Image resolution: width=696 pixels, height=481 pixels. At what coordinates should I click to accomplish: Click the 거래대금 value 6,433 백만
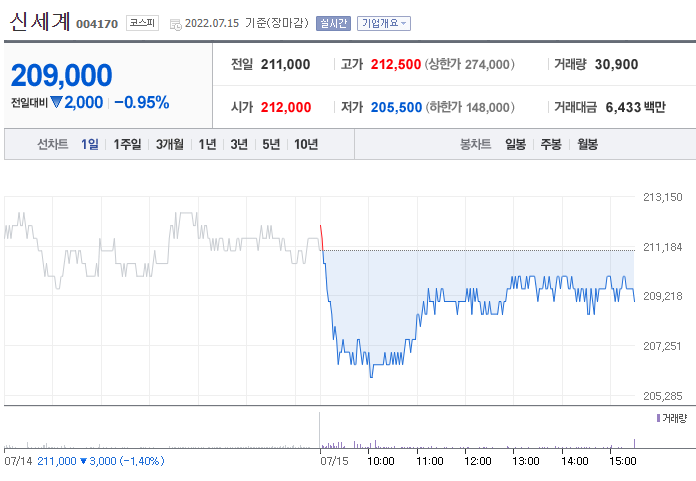pos(635,107)
